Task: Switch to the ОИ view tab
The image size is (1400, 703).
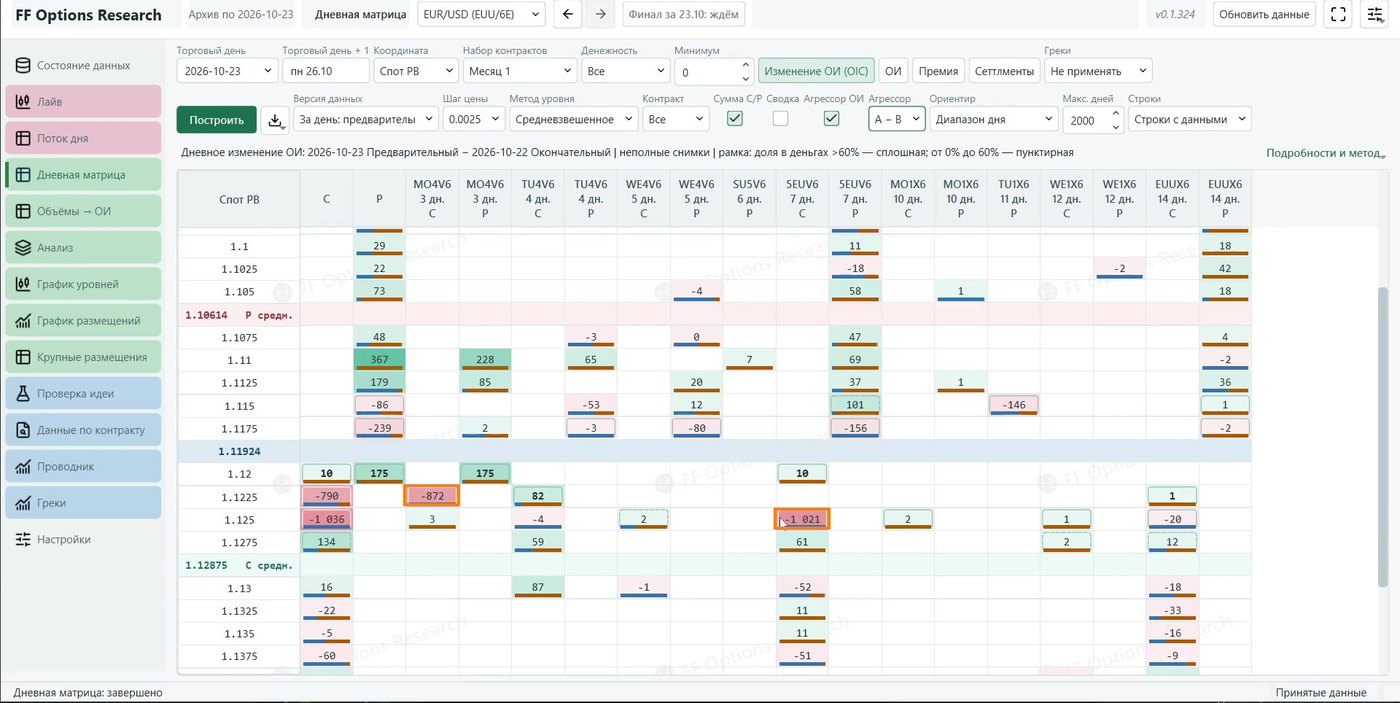Action: (x=894, y=71)
